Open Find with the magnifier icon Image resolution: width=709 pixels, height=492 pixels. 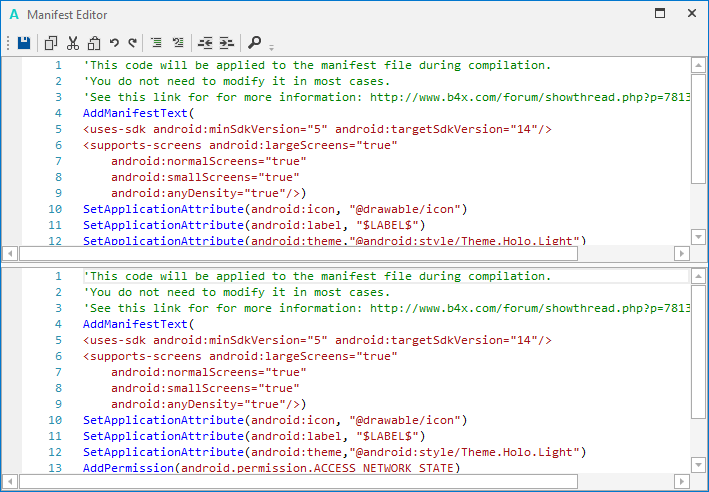(x=254, y=43)
